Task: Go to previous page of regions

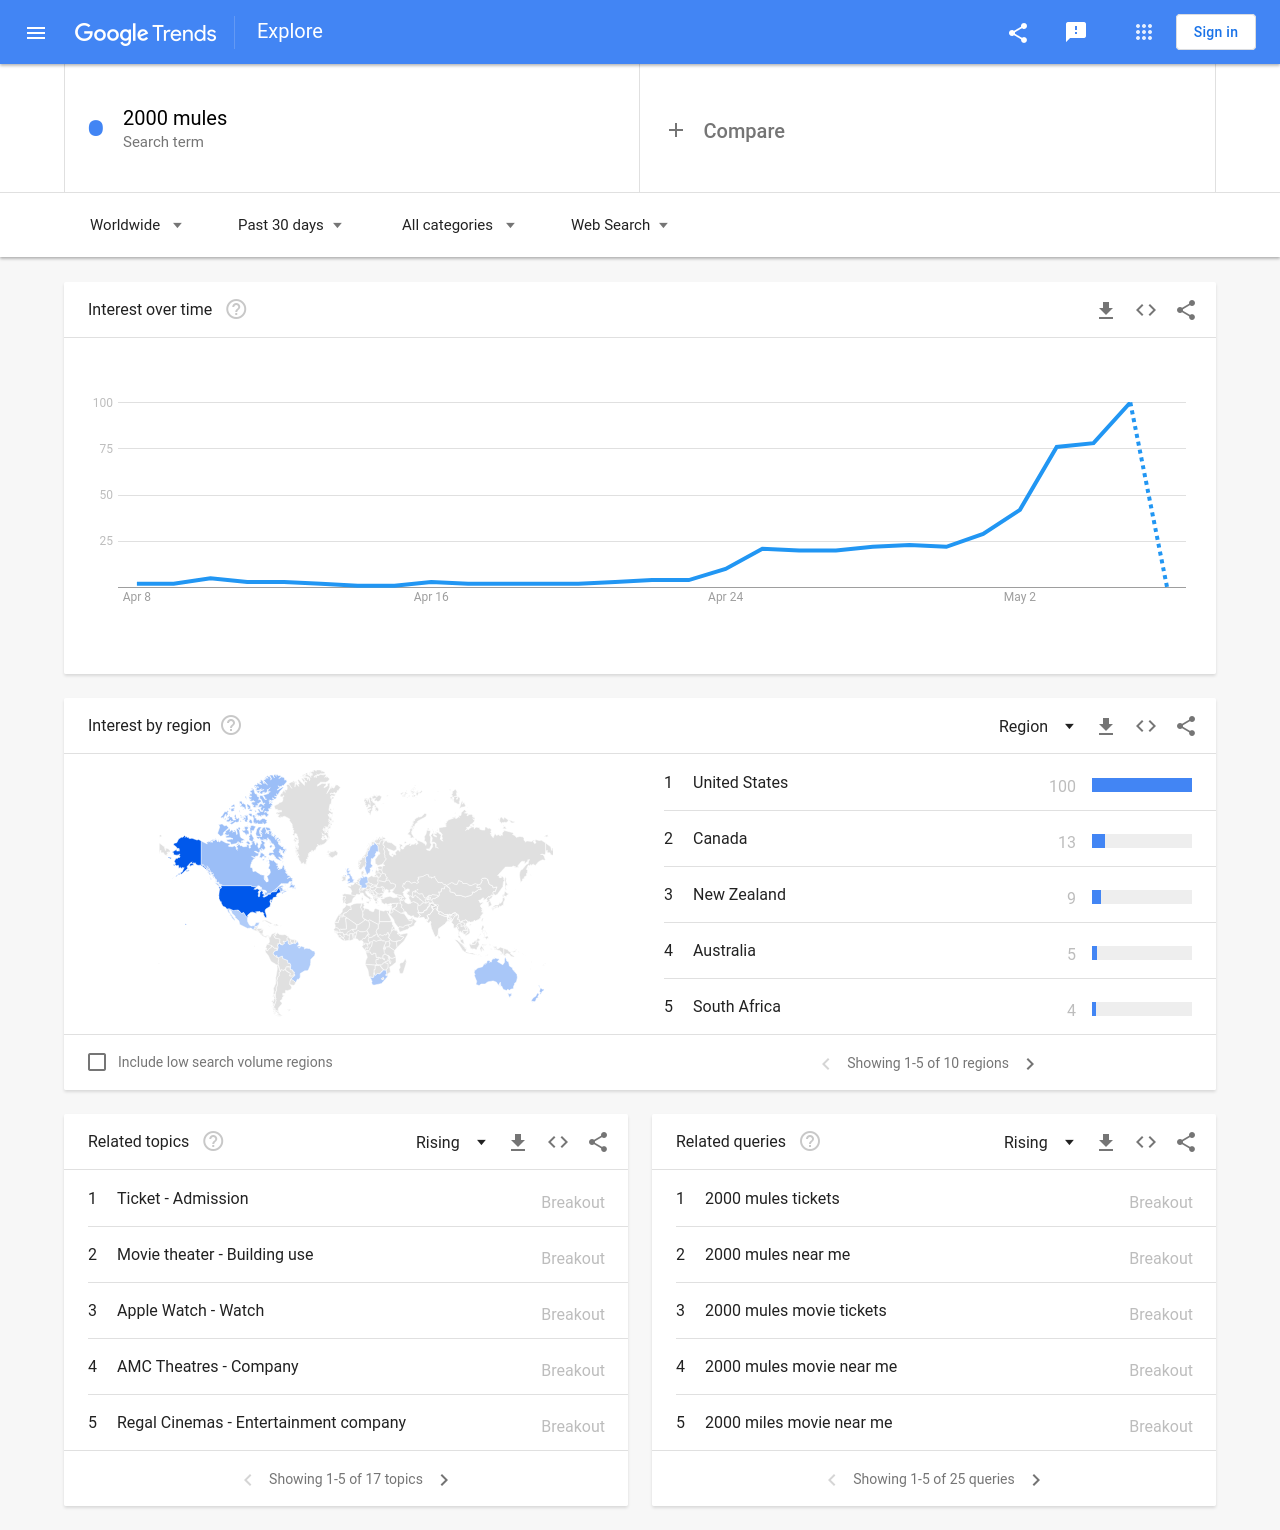Action: point(826,1064)
